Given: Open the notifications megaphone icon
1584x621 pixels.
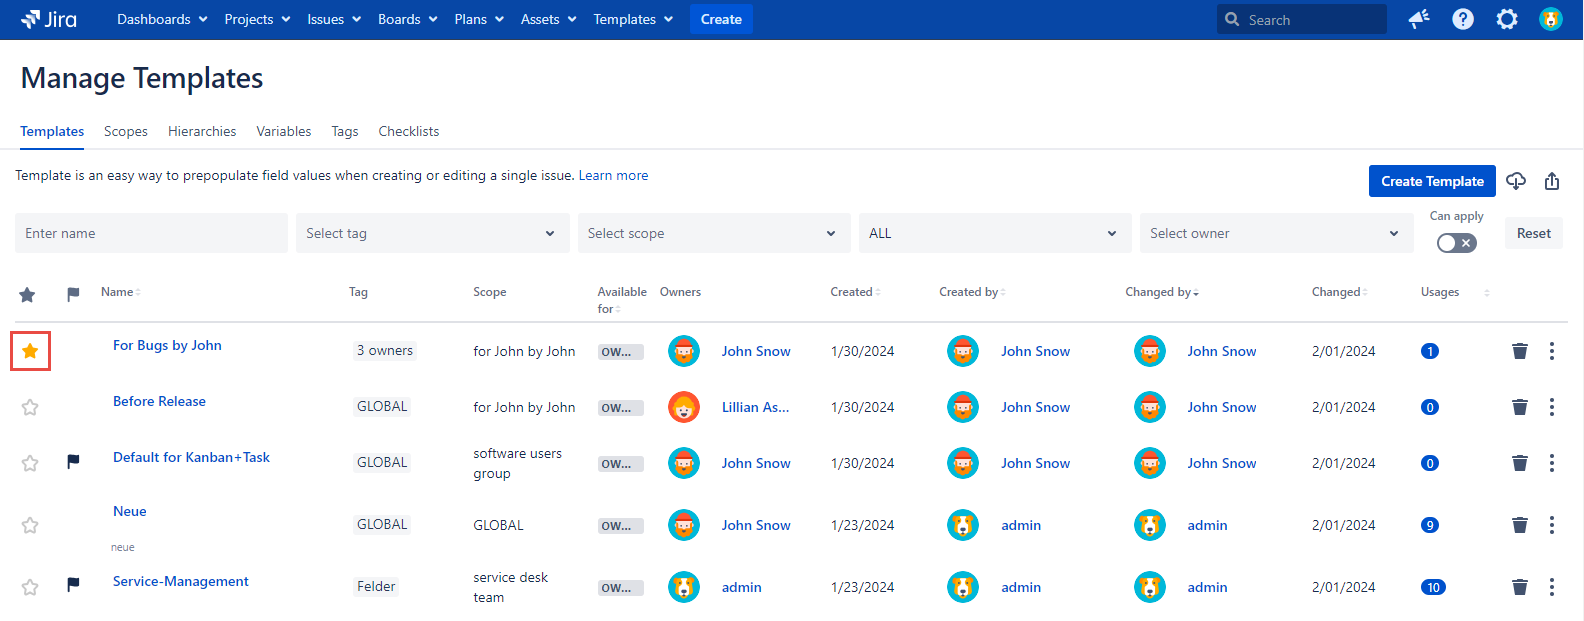Looking at the screenshot, I should [x=1418, y=19].
